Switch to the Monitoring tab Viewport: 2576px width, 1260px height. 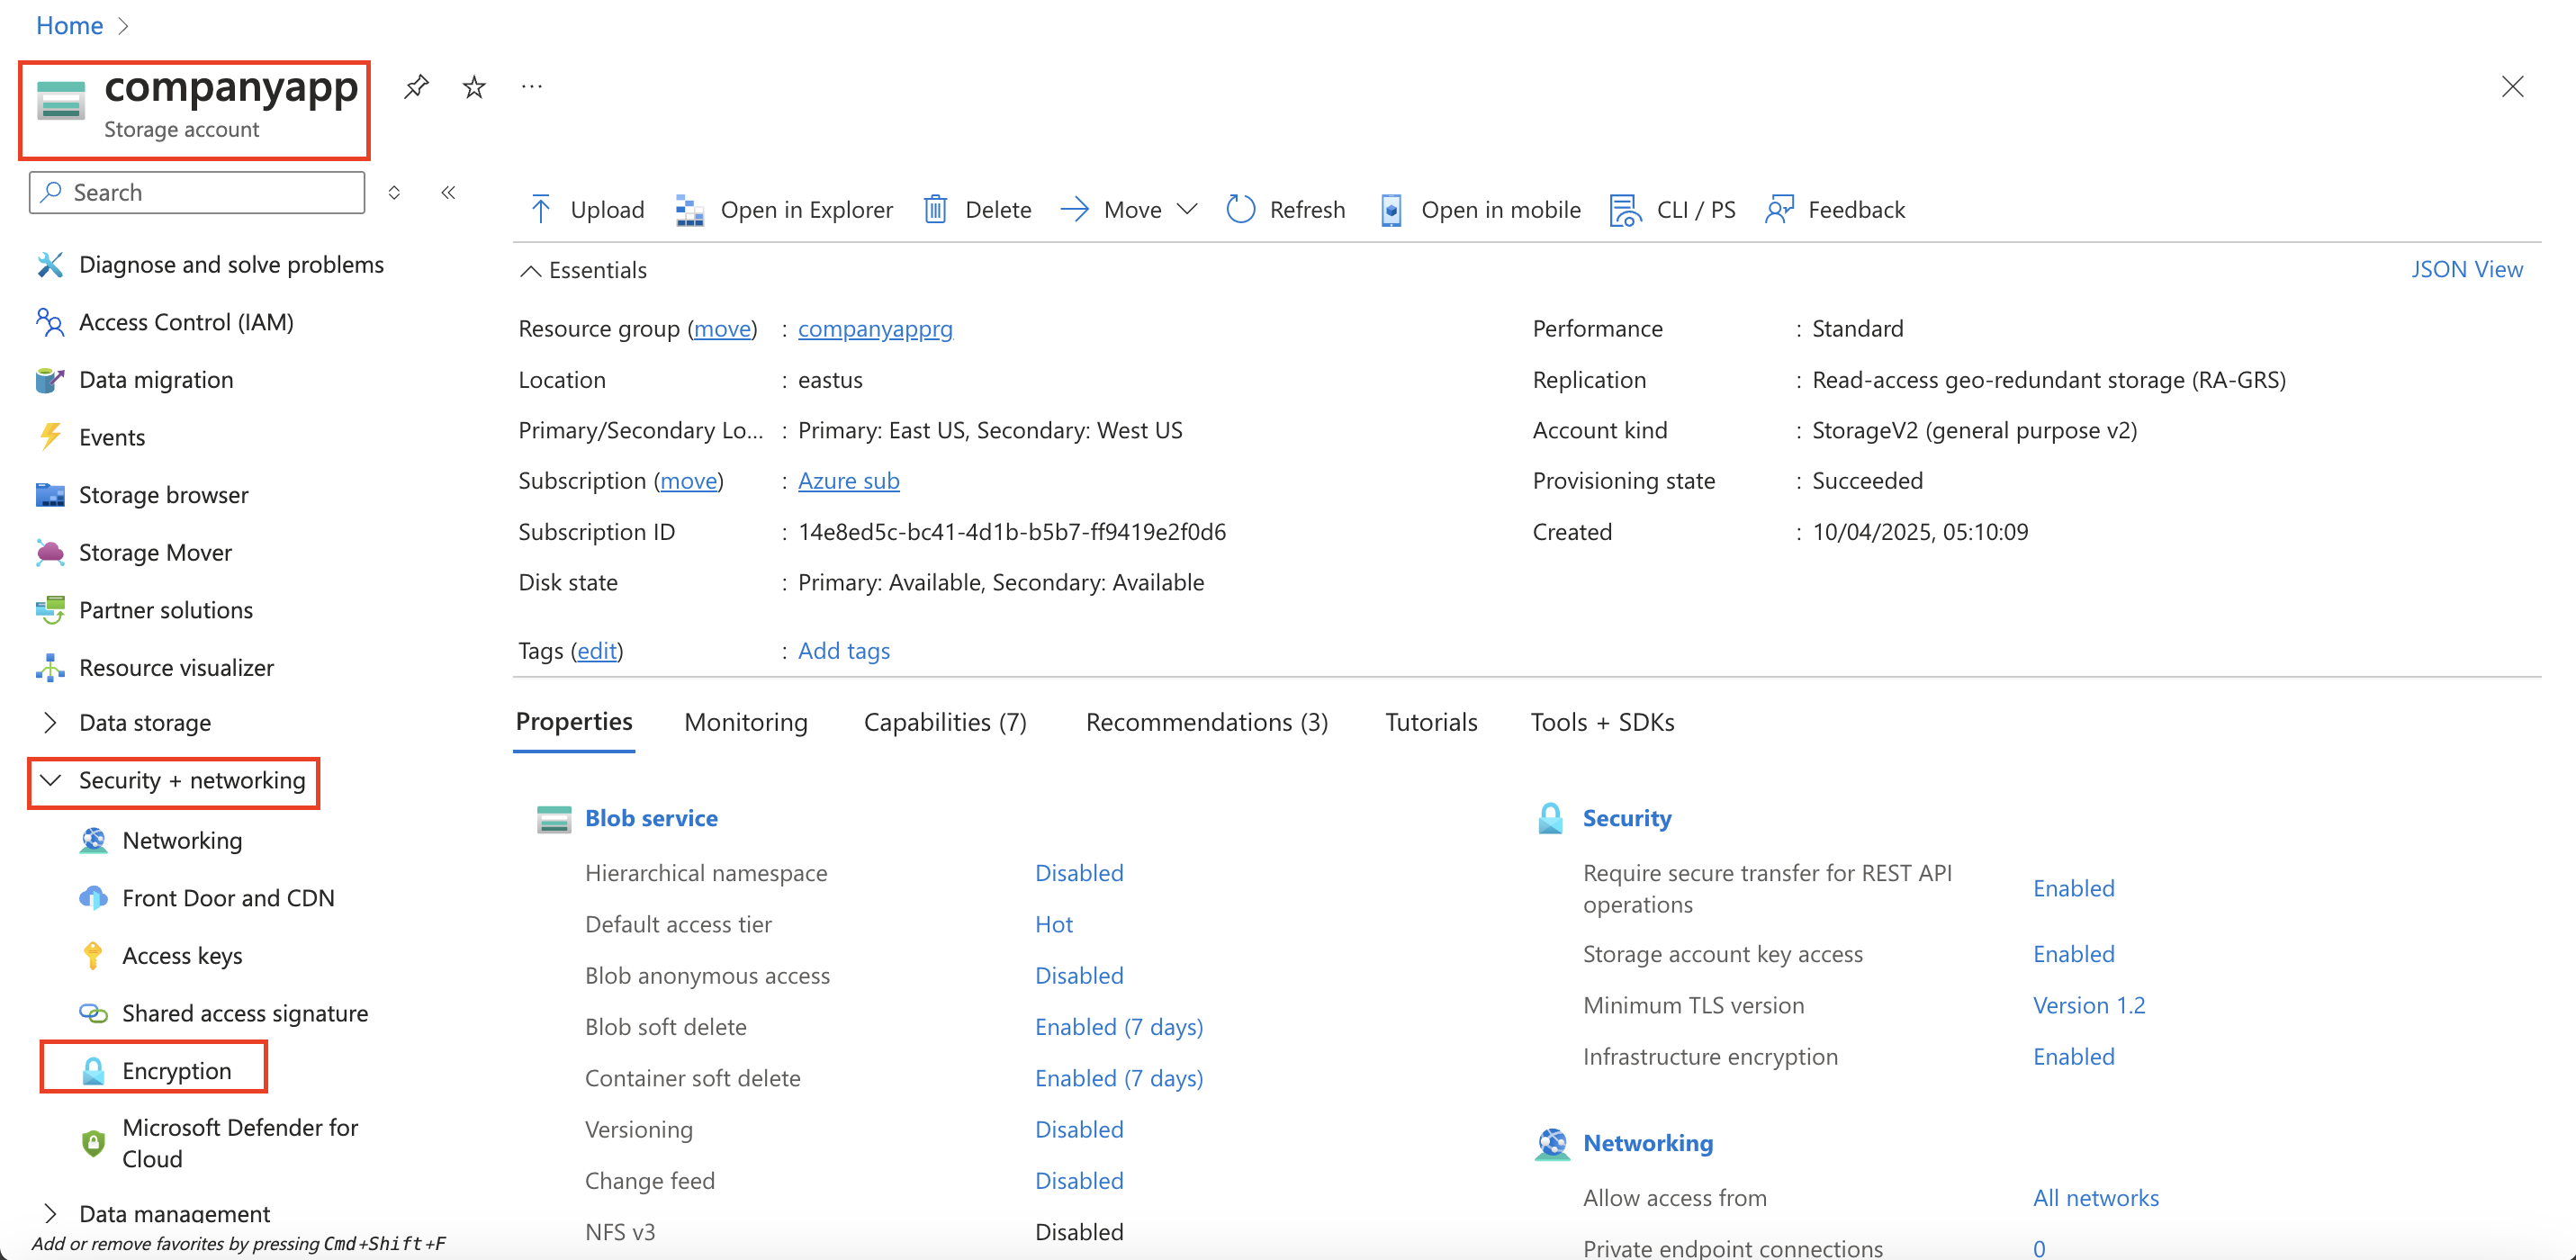coord(746,722)
